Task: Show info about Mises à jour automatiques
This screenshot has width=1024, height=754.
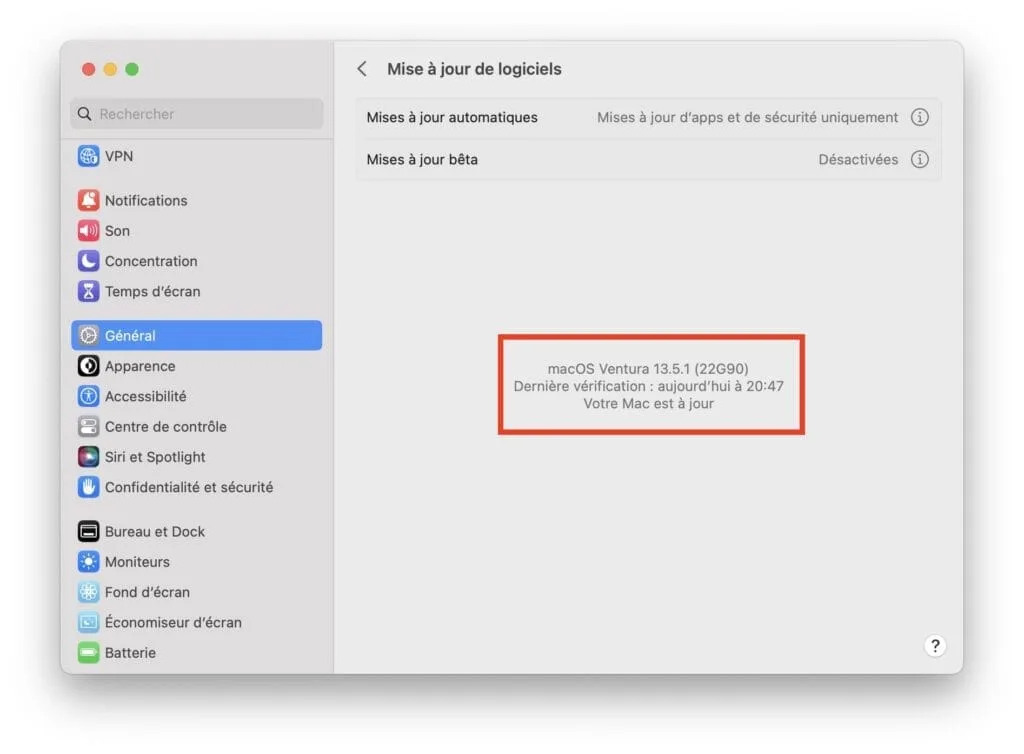Action: coord(919,117)
